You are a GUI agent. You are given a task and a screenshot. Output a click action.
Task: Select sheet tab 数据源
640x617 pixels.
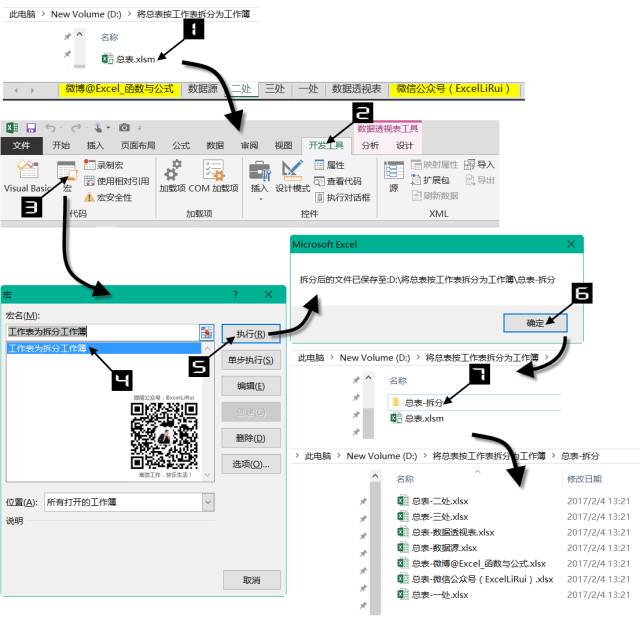(202, 89)
